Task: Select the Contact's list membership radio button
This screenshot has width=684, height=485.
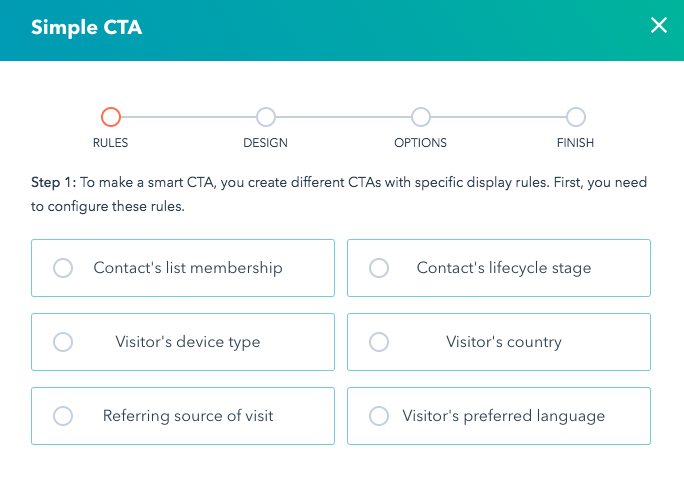Action: click(x=63, y=268)
